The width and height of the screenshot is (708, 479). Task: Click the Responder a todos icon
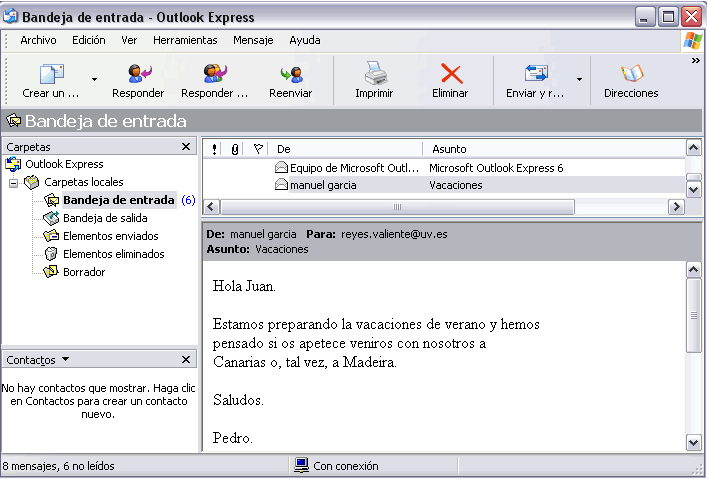pyautogui.click(x=215, y=74)
